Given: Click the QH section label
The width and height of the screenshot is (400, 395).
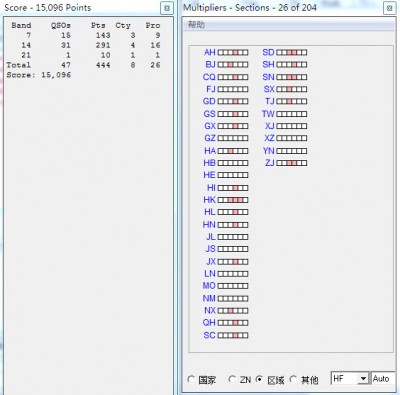Looking at the screenshot, I should coord(209,323).
